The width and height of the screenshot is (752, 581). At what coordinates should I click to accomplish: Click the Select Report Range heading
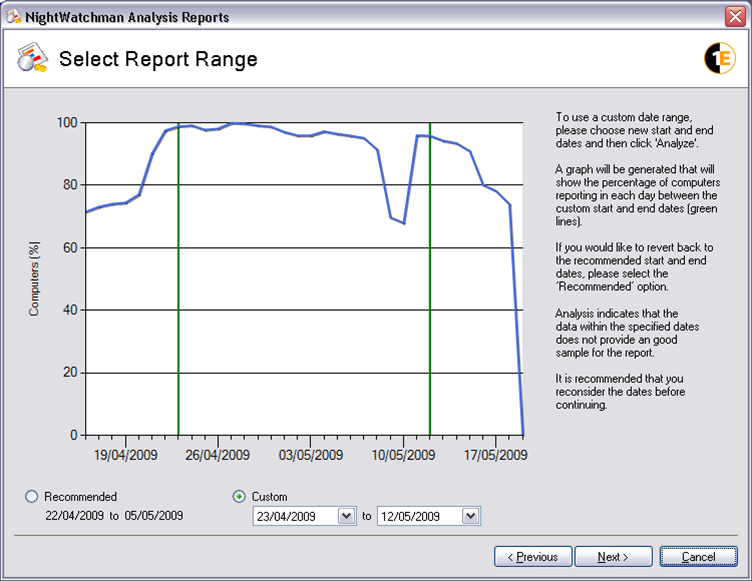158,59
